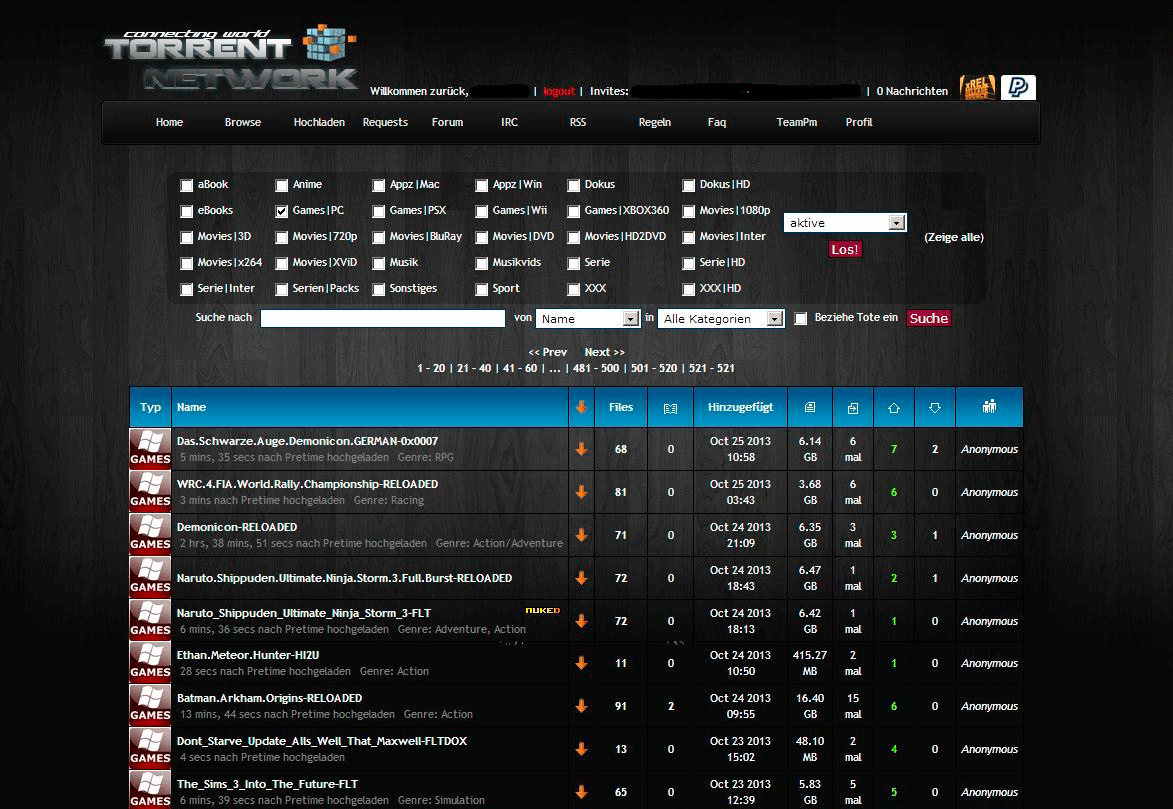Download Naruto Full.Burst-RELOADED torrent arrow
Image resolution: width=1173 pixels, height=809 pixels.
point(581,578)
